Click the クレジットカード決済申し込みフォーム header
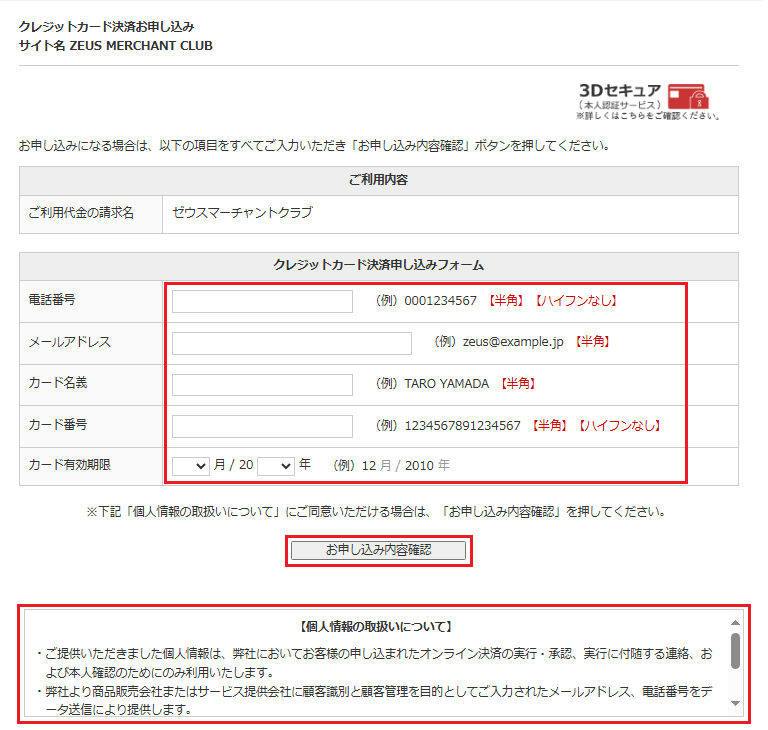This screenshot has height=730, width=768. 379,266
